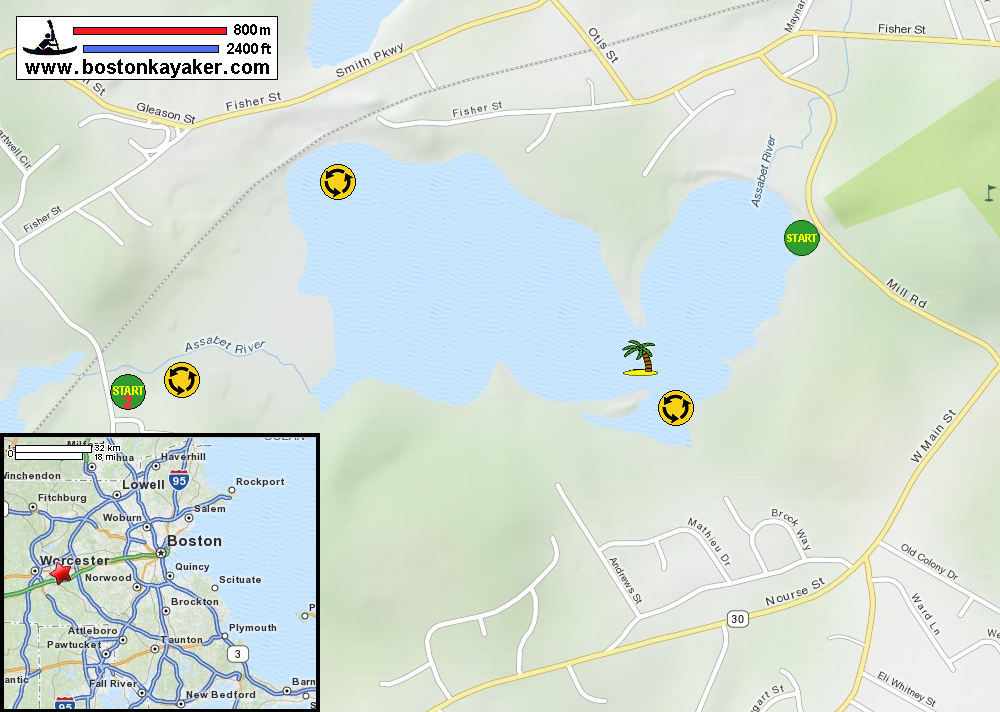Click the Otis St street label

[x=603, y=45]
